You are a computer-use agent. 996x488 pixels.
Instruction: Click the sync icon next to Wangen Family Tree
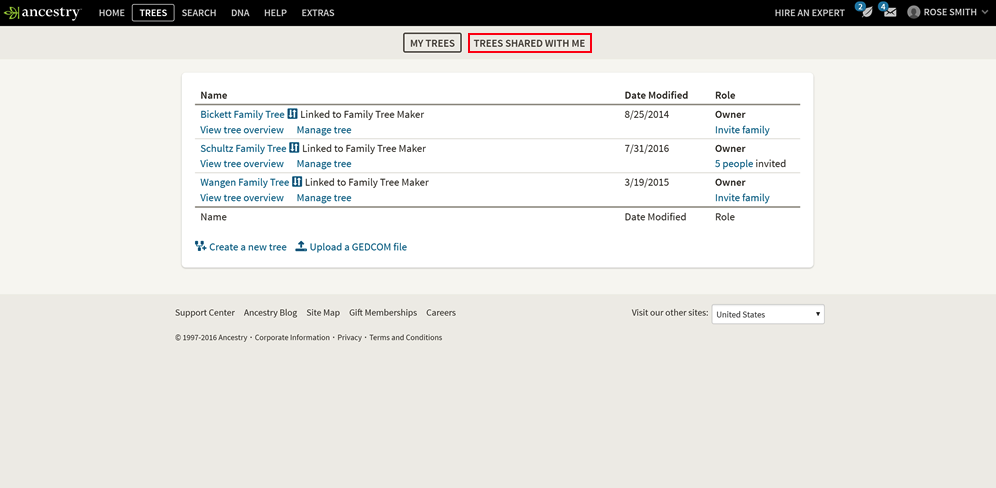[297, 182]
